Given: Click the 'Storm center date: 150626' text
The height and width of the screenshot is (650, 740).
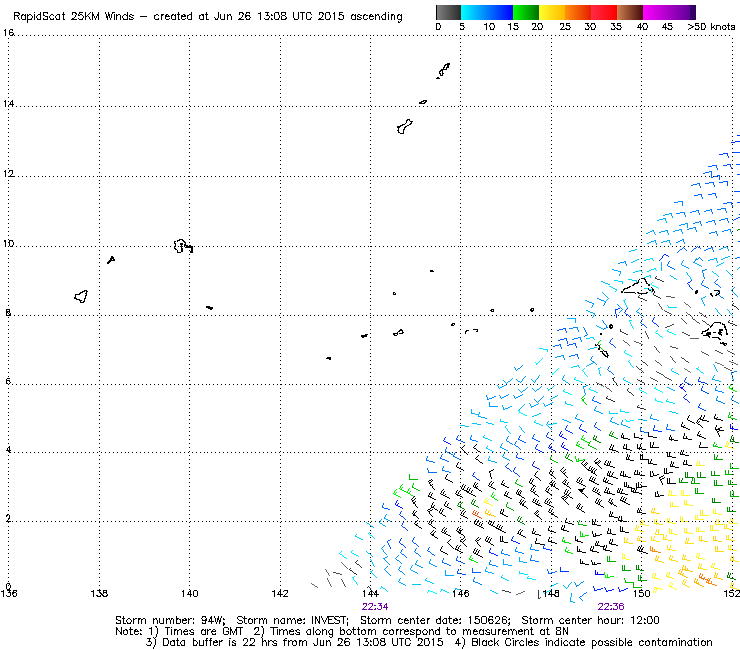Looking at the screenshot, I should pos(435,620).
